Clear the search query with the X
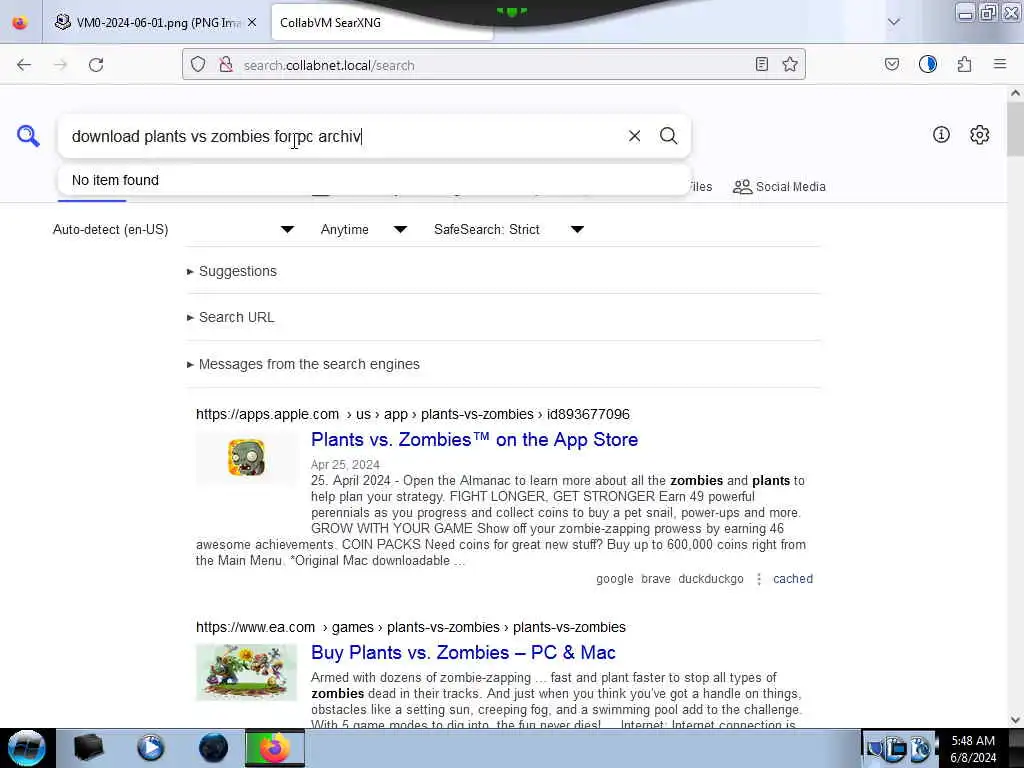This screenshot has width=1024, height=768. coord(634,136)
